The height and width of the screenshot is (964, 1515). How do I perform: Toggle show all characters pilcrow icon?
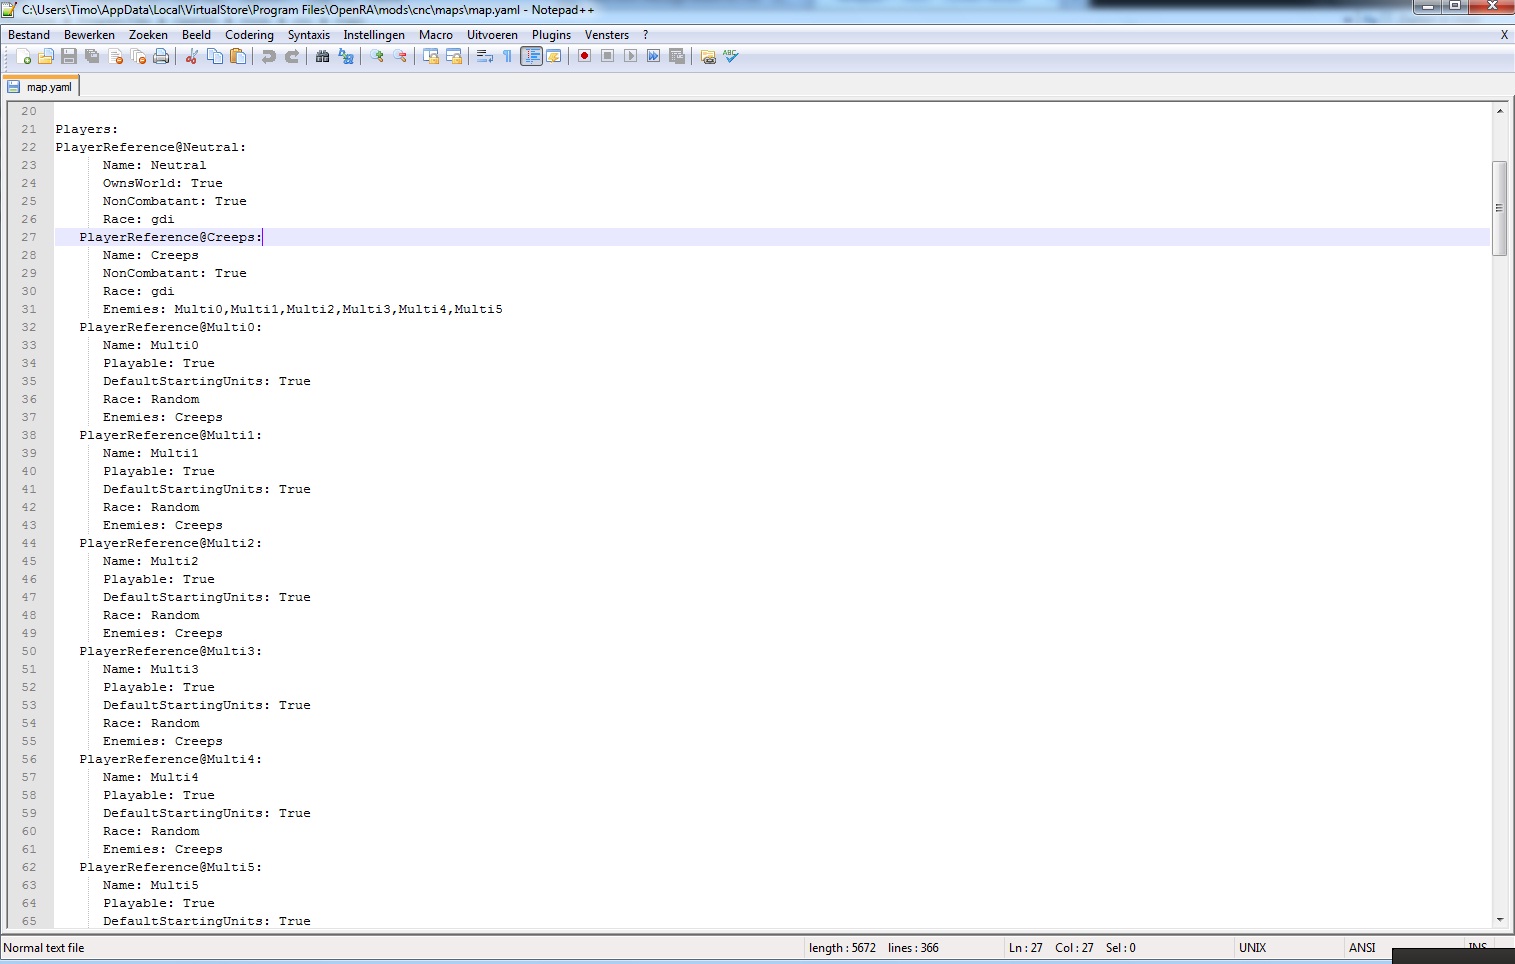tap(508, 57)
